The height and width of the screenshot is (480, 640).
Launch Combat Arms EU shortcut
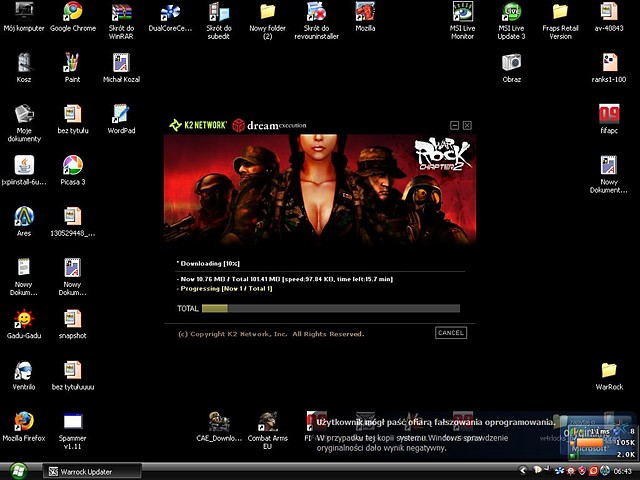267,431
